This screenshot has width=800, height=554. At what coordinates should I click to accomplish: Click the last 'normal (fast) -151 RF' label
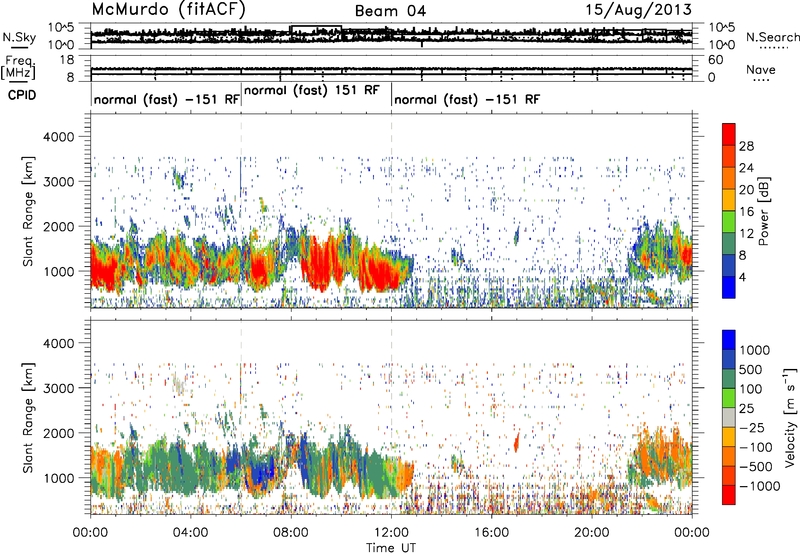pos(467,99)
